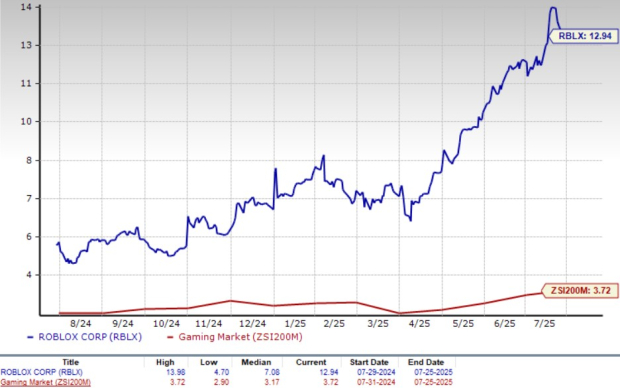Screen dimensions: 620x388
Task: Click the Current column header
Action: (x=311, y=362)
